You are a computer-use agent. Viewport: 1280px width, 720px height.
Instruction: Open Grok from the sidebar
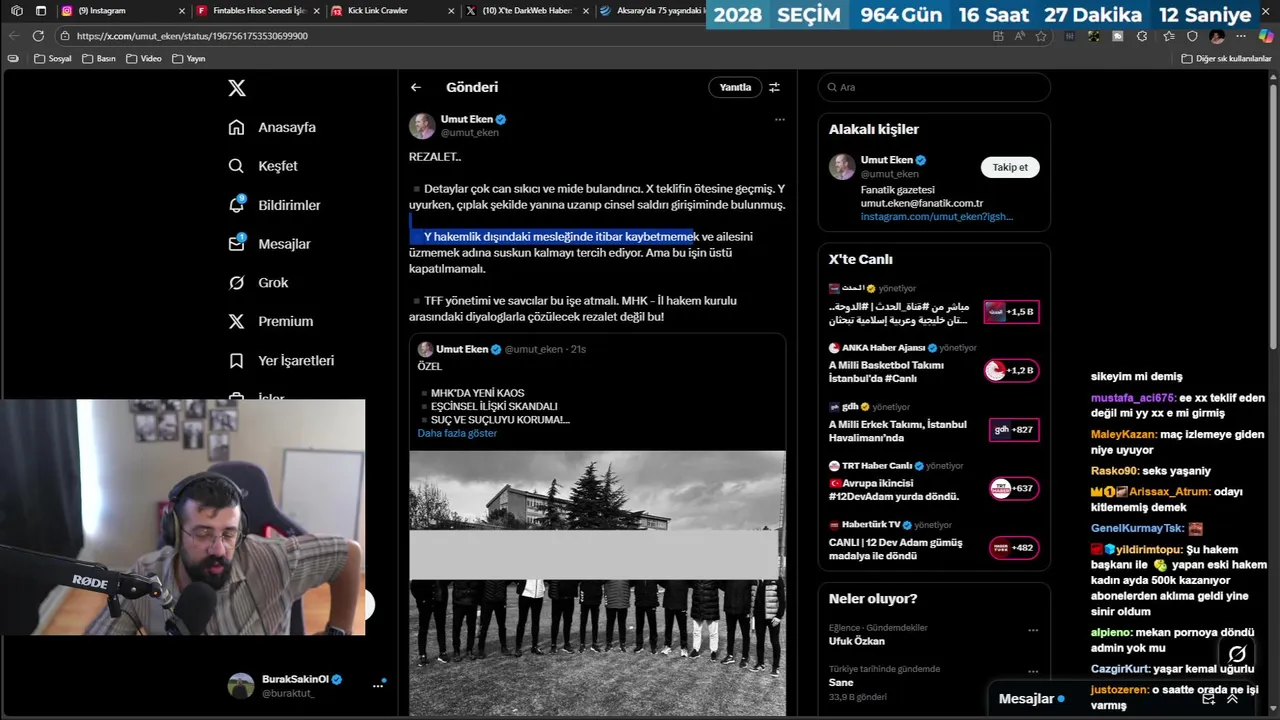258,283
